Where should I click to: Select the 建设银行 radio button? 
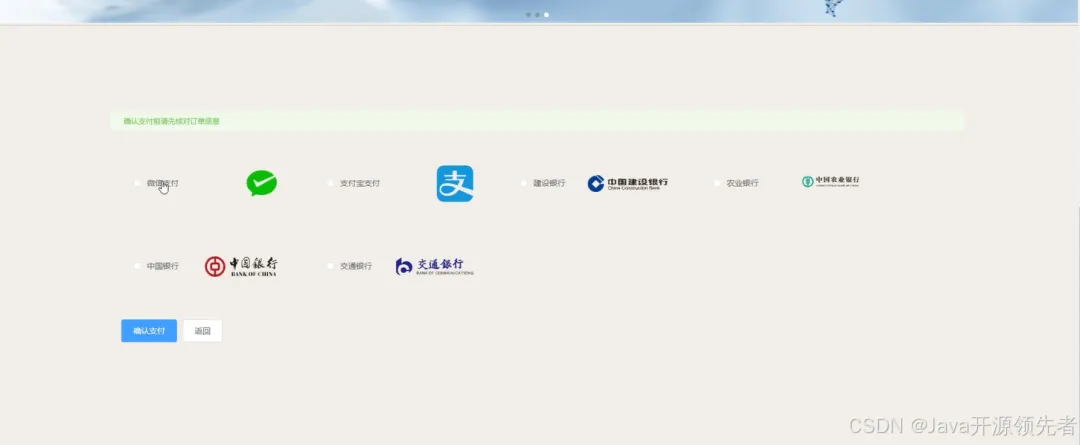pyautogui.click(x=523, y=183)
